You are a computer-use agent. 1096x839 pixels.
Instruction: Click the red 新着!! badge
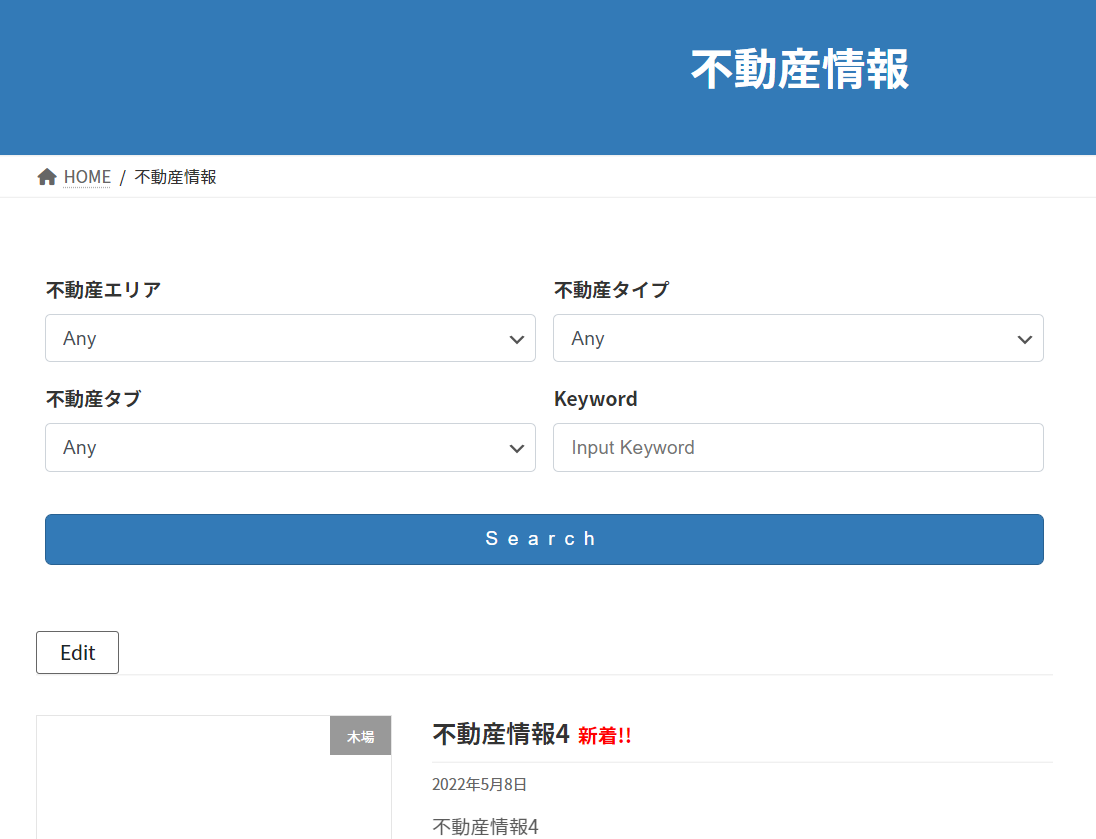click(604, 736)
